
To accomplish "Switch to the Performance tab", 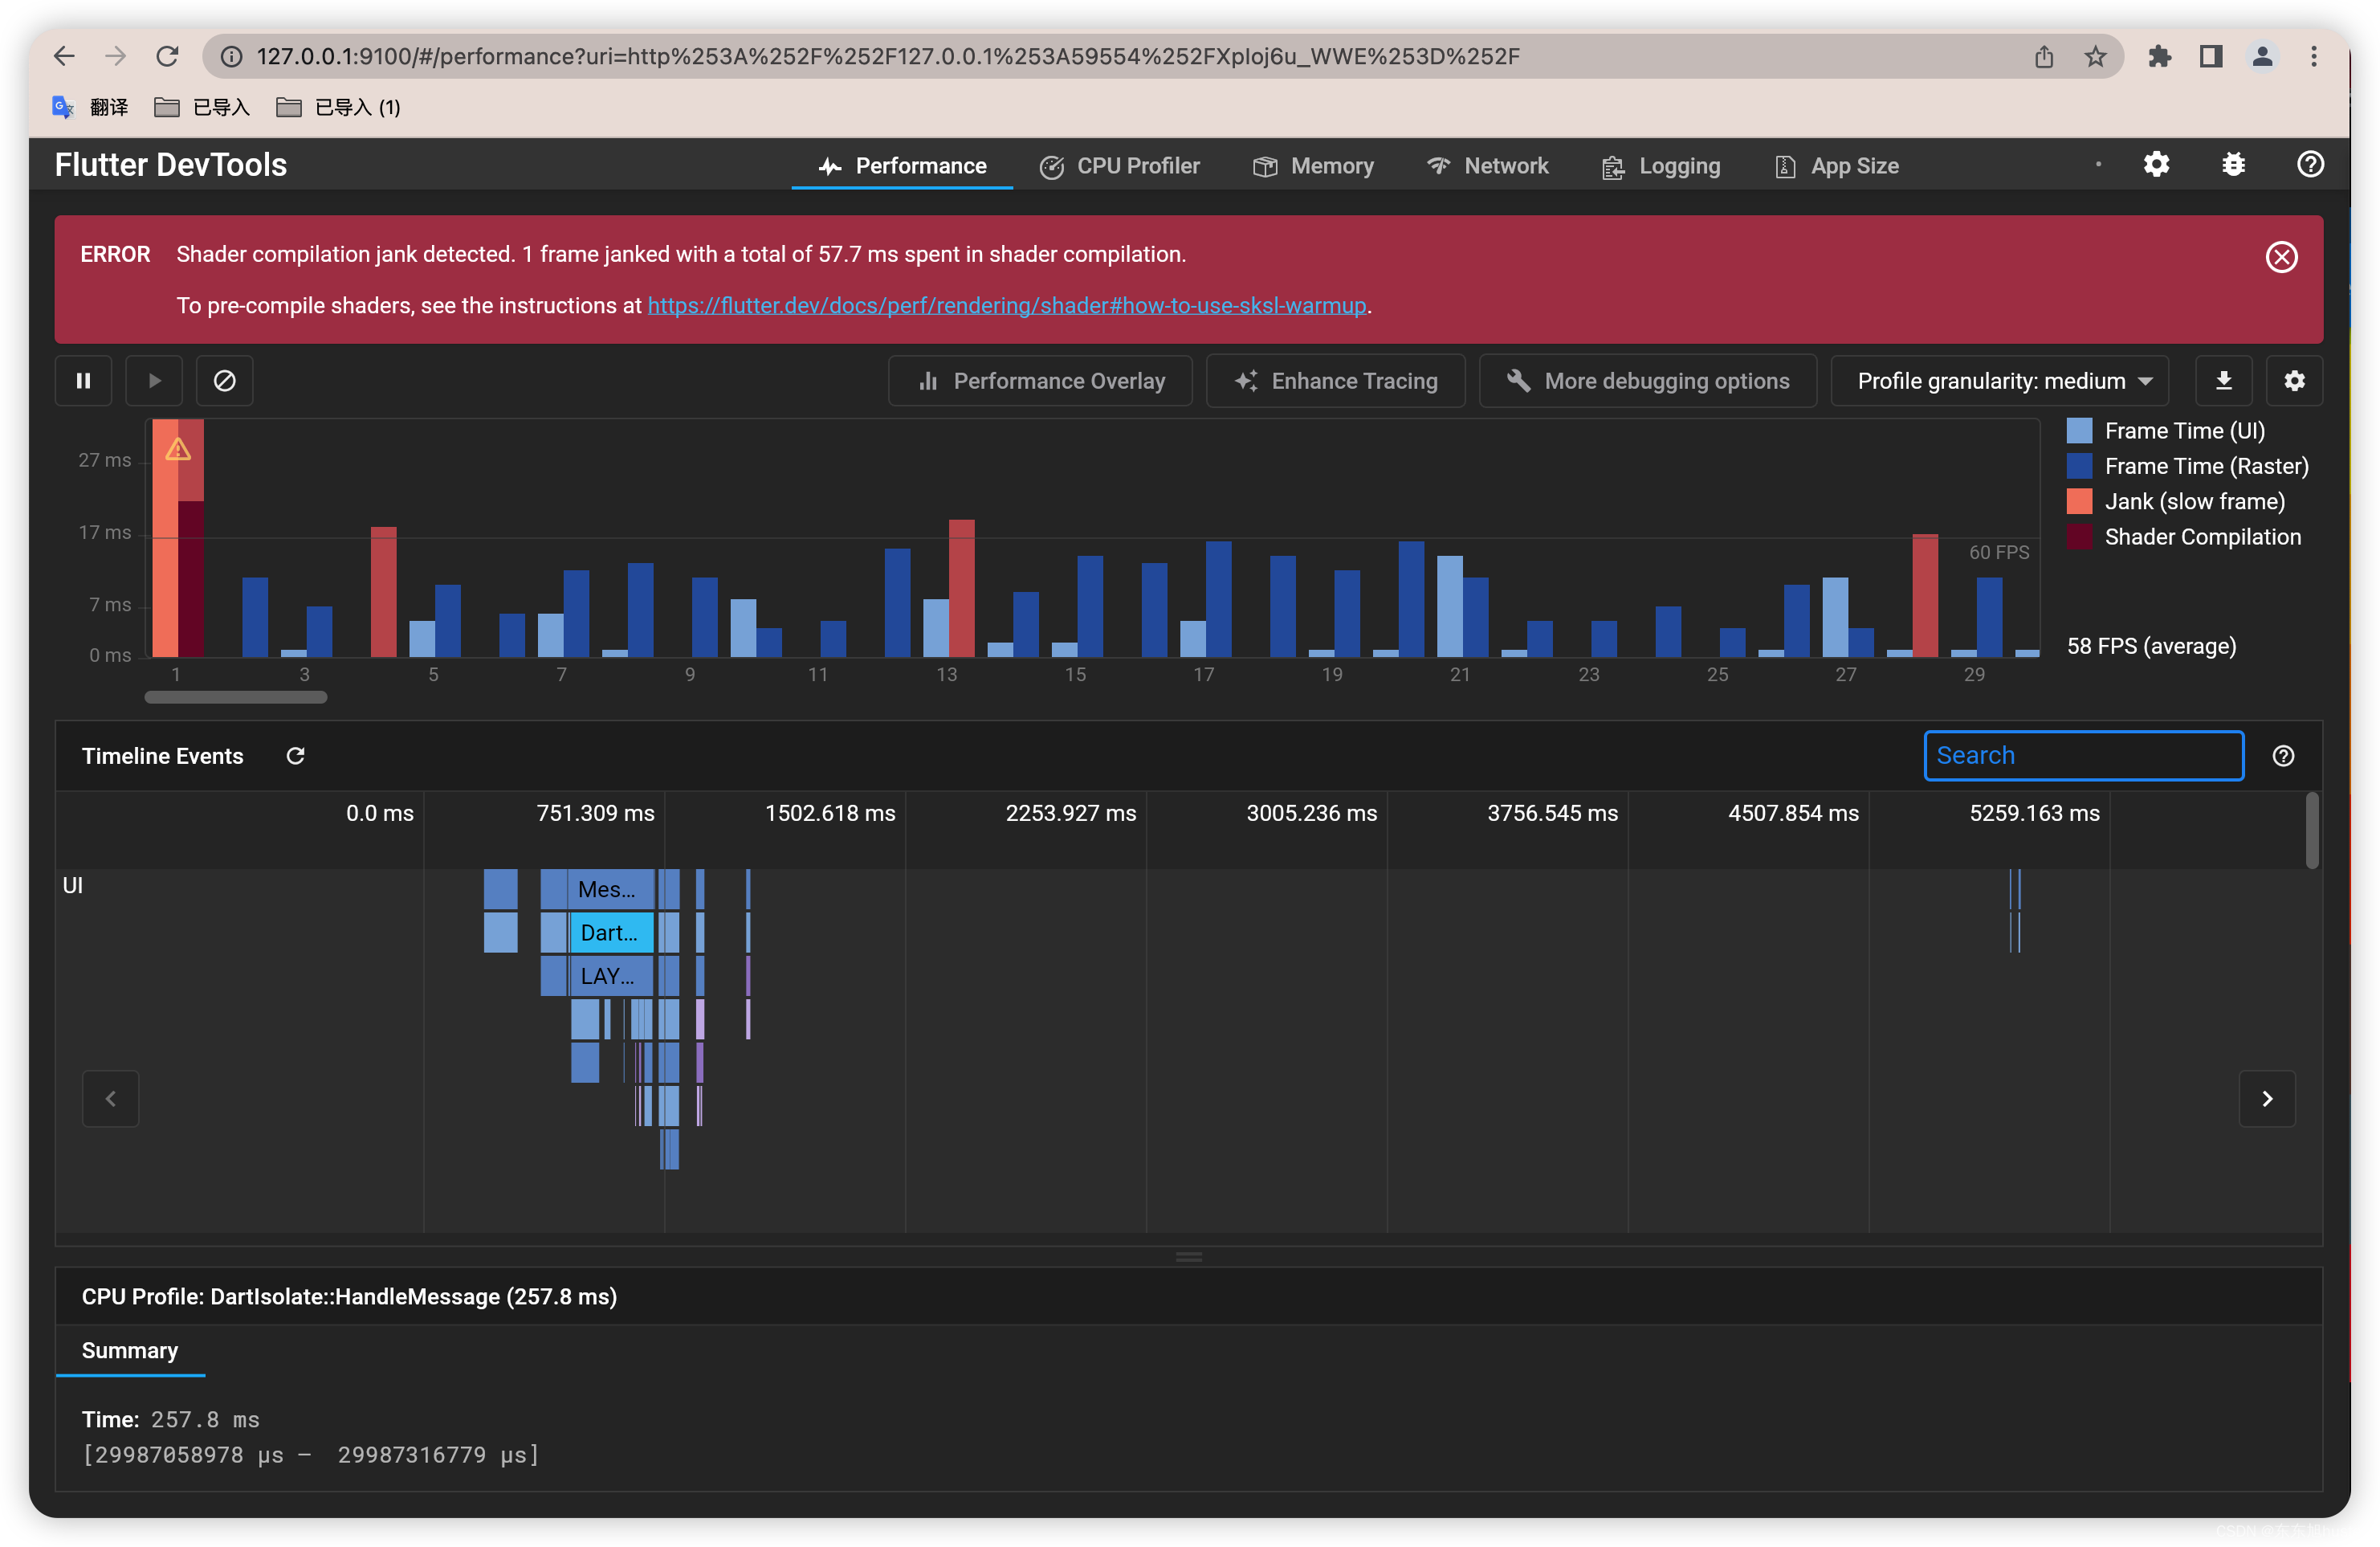I will pos(902,166).
